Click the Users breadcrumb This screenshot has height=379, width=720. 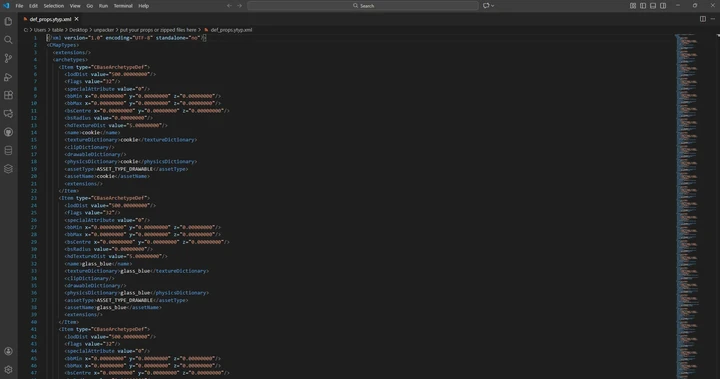coord(40,30)
